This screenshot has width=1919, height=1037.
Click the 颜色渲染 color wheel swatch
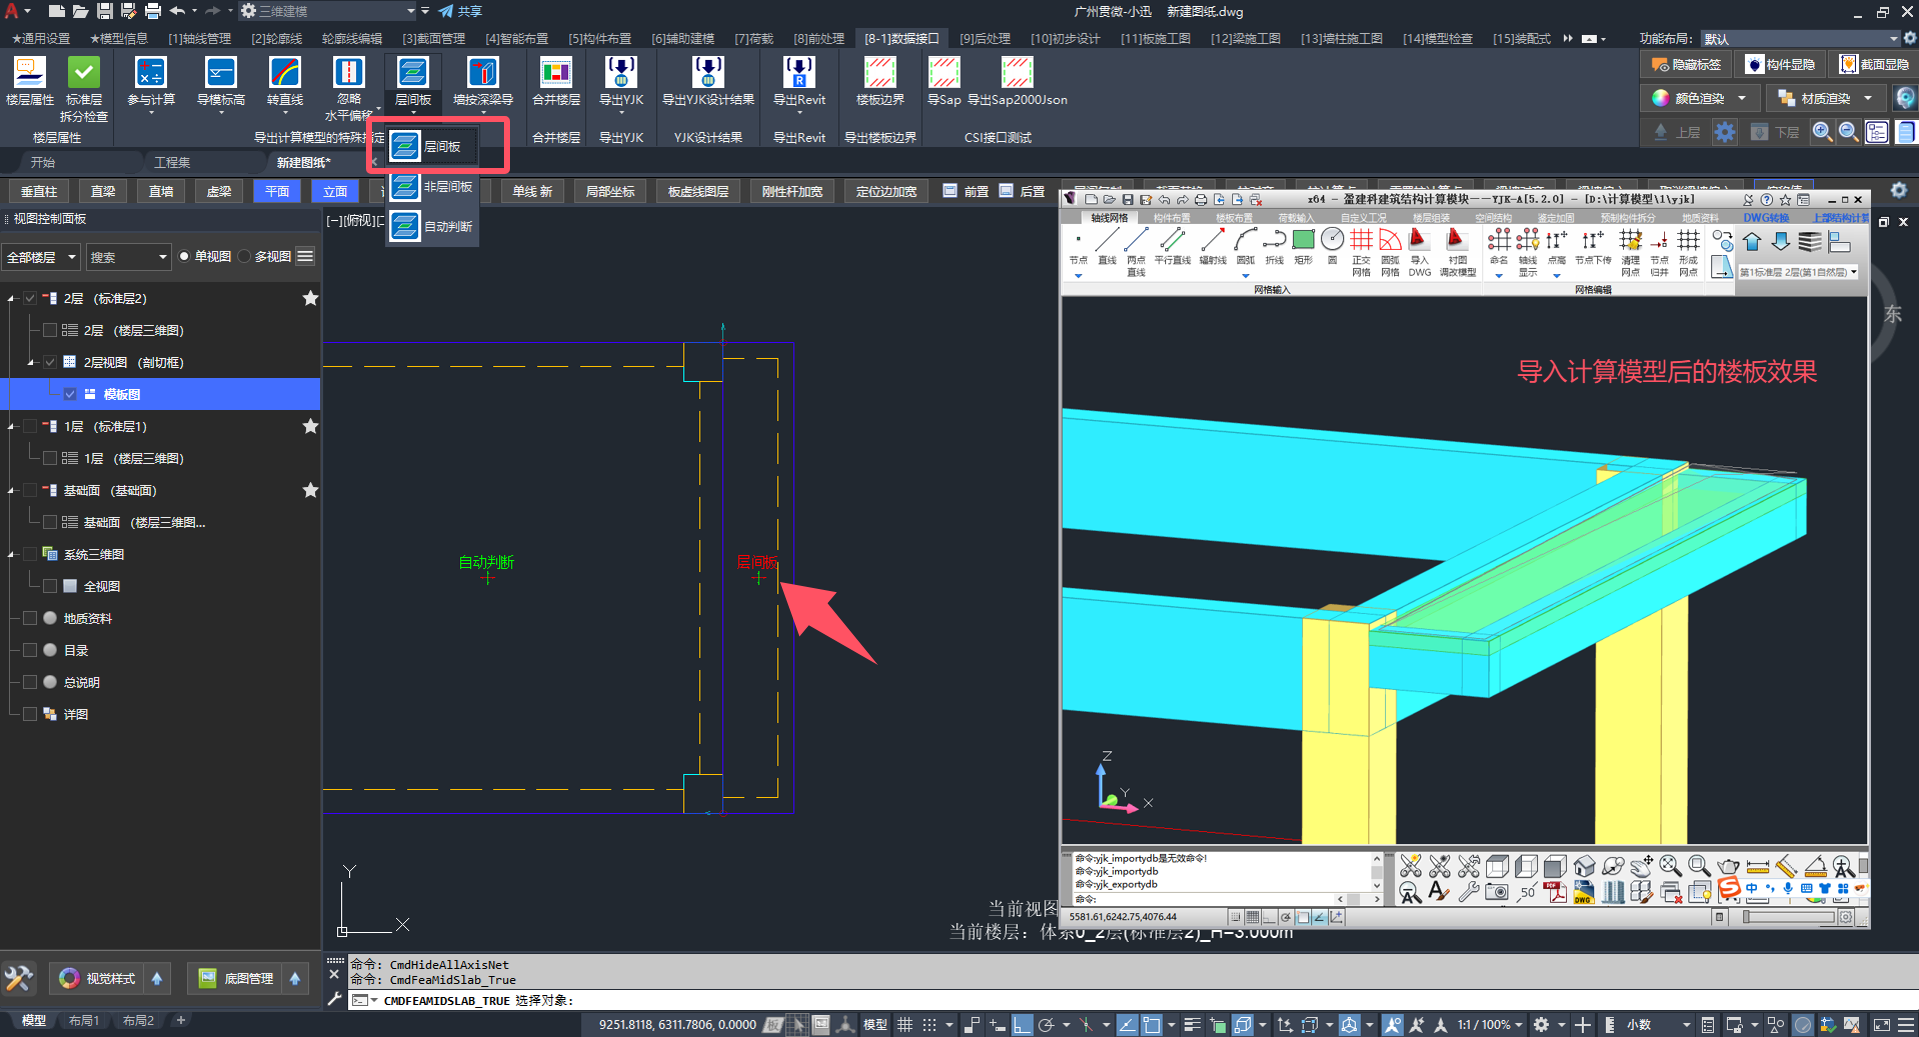click(x=1660, y=98)
